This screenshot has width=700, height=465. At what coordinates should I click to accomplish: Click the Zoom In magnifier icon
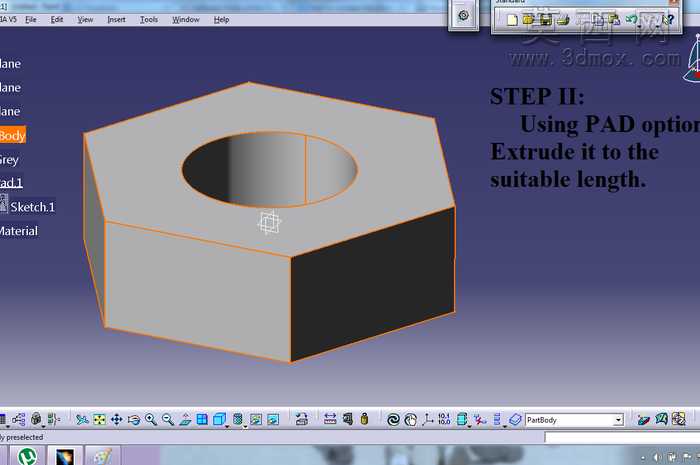(x=151, y=419)
